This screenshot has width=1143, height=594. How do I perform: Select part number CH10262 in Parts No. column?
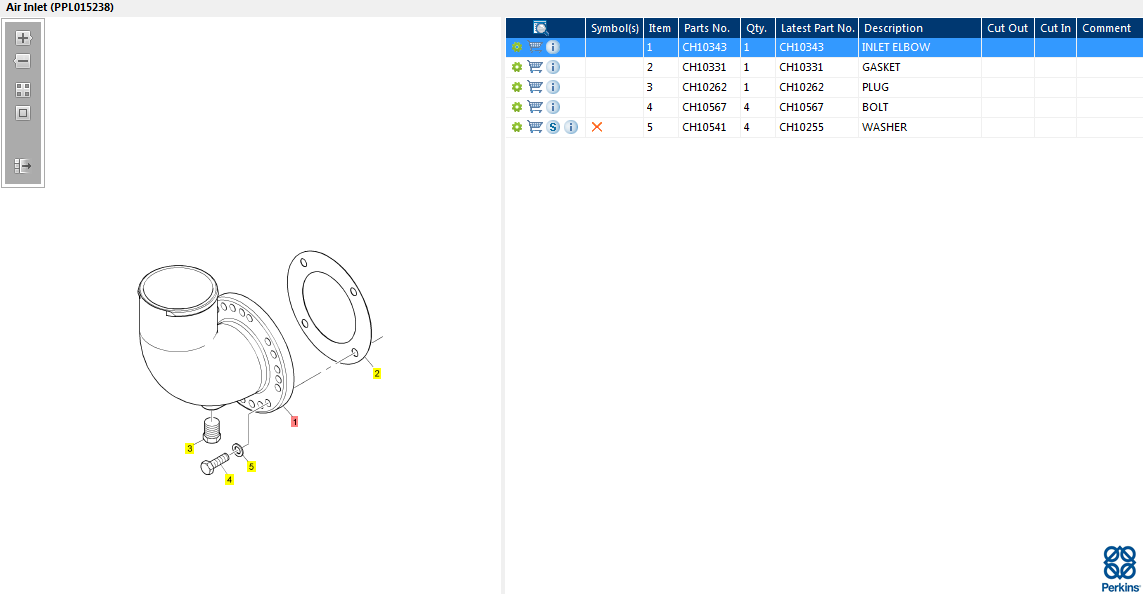[x=704, y=87]
